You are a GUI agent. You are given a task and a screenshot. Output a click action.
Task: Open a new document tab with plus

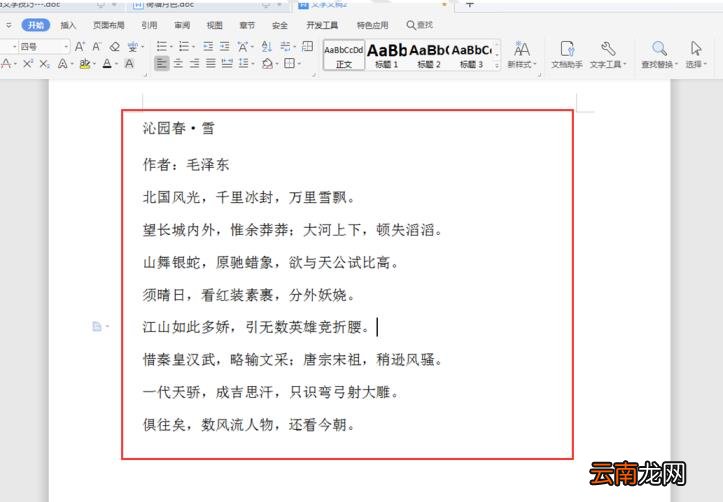pyautogui.click(x=469, y=4)
